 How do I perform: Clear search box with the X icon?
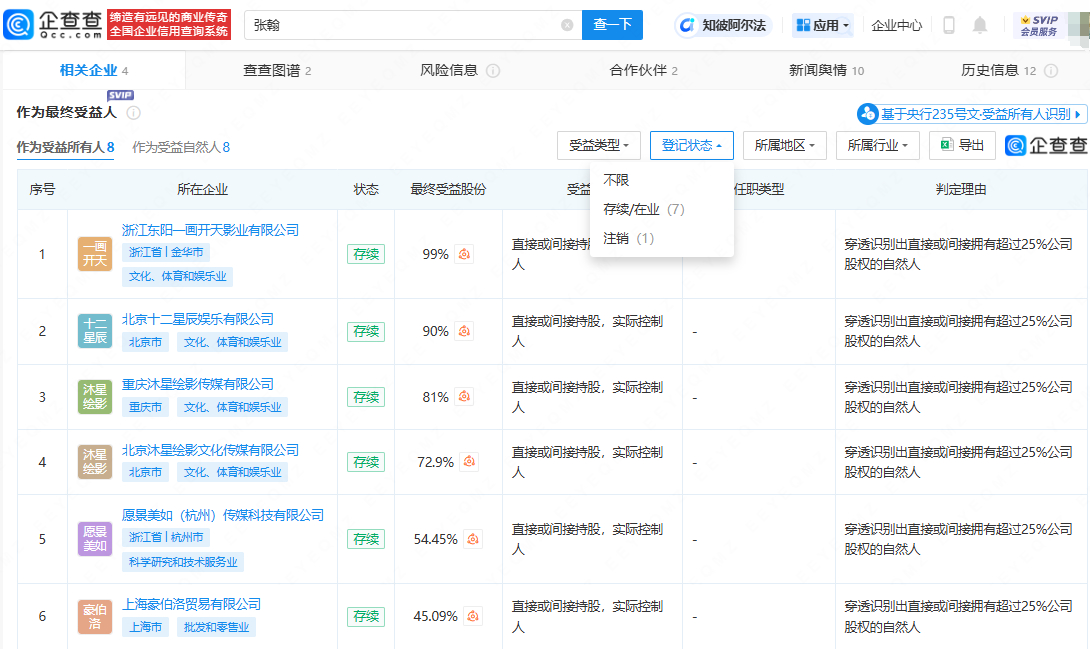(x=567, y=25)
